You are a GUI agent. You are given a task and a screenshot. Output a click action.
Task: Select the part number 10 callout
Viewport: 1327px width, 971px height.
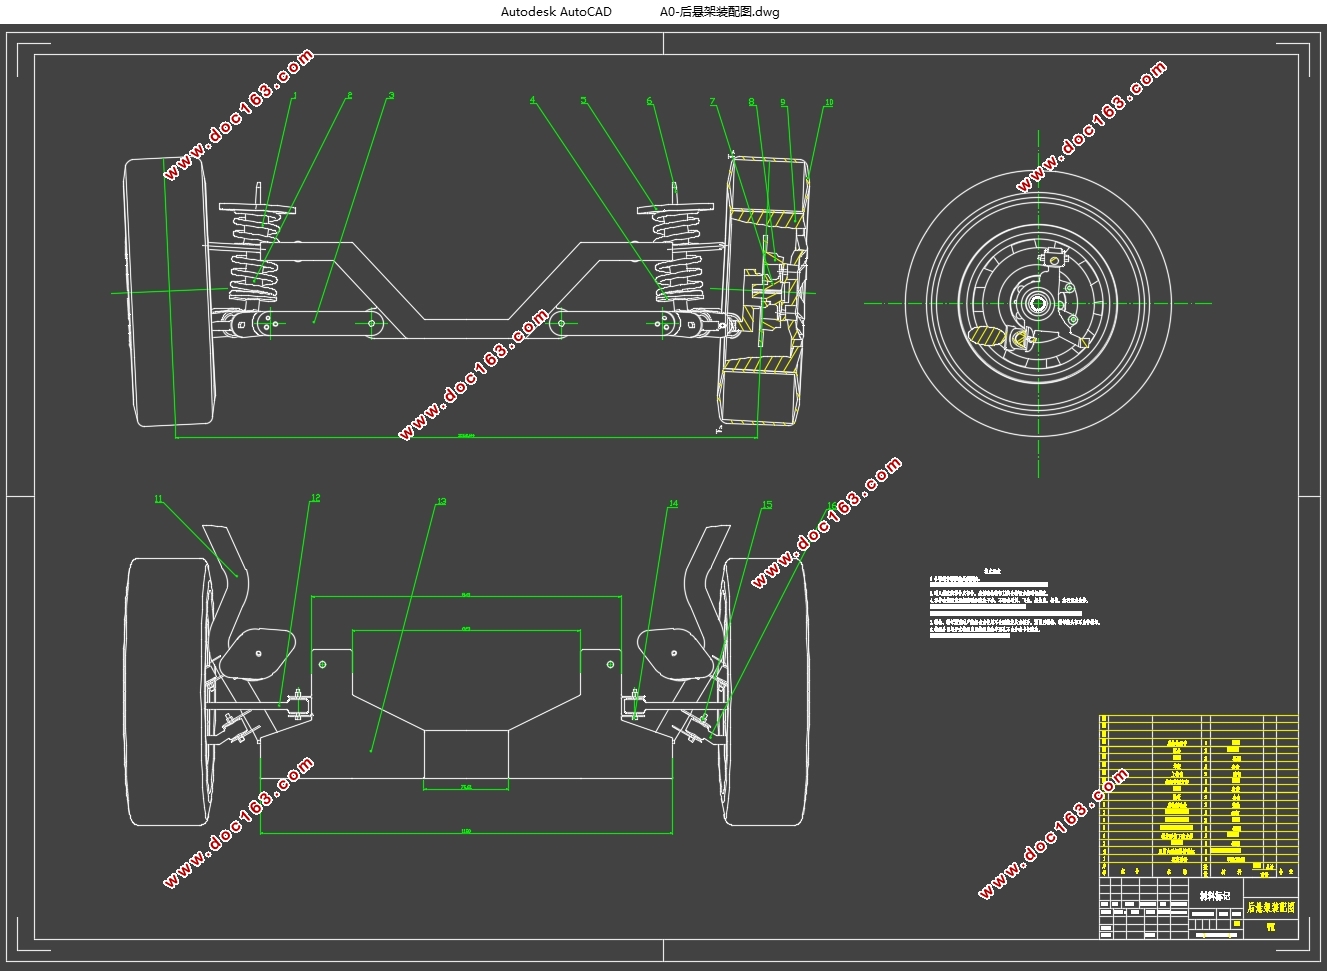pos(829,102)
